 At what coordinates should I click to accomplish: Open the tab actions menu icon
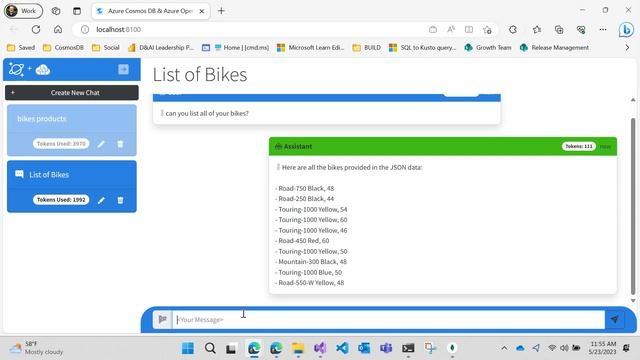click(x=77, y=11)
